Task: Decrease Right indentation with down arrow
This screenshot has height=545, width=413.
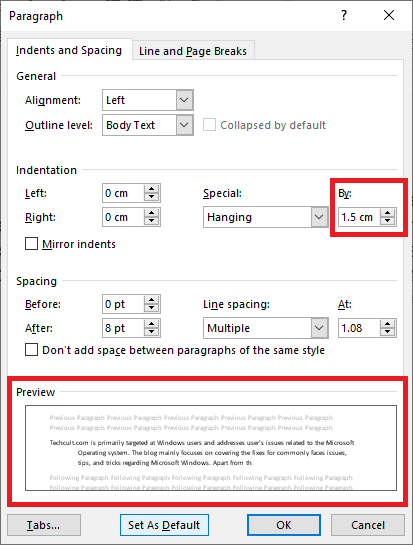Action: click(152, 221)
